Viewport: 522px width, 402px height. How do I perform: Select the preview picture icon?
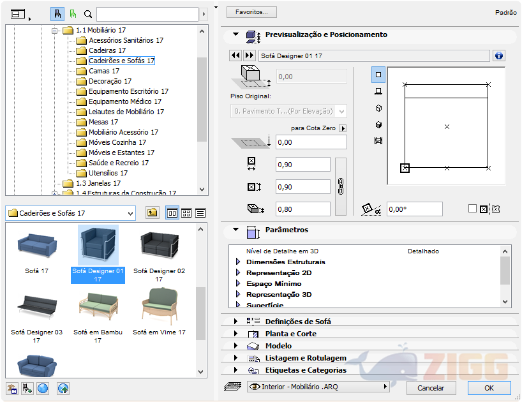point(378,141)
